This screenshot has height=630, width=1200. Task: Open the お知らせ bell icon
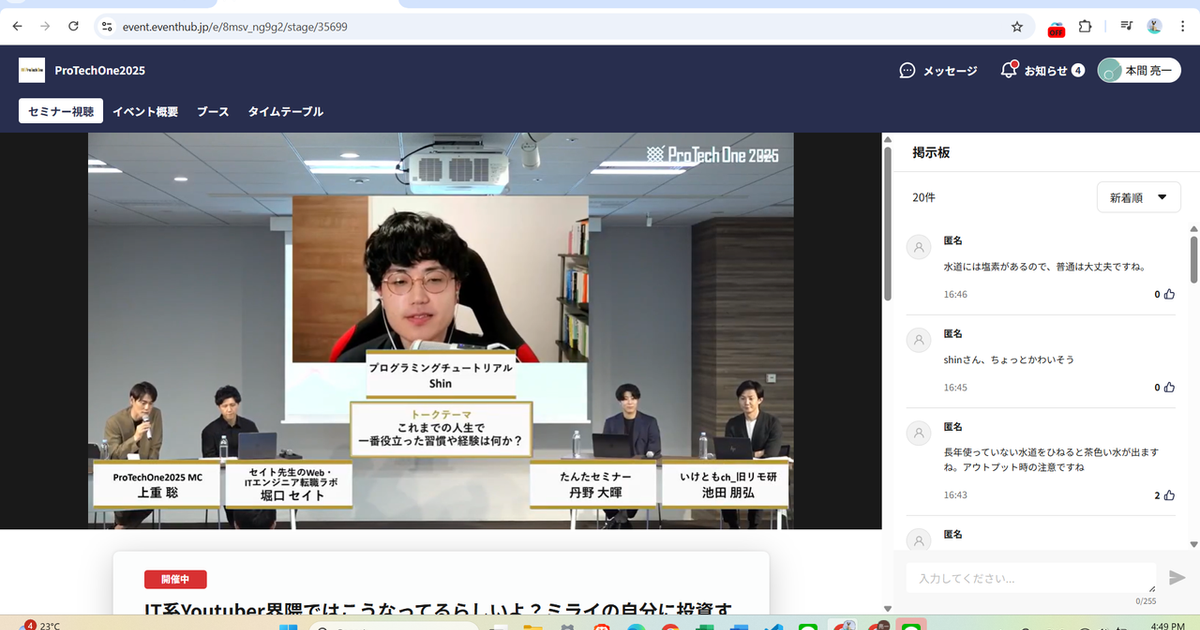(1008, 70)
